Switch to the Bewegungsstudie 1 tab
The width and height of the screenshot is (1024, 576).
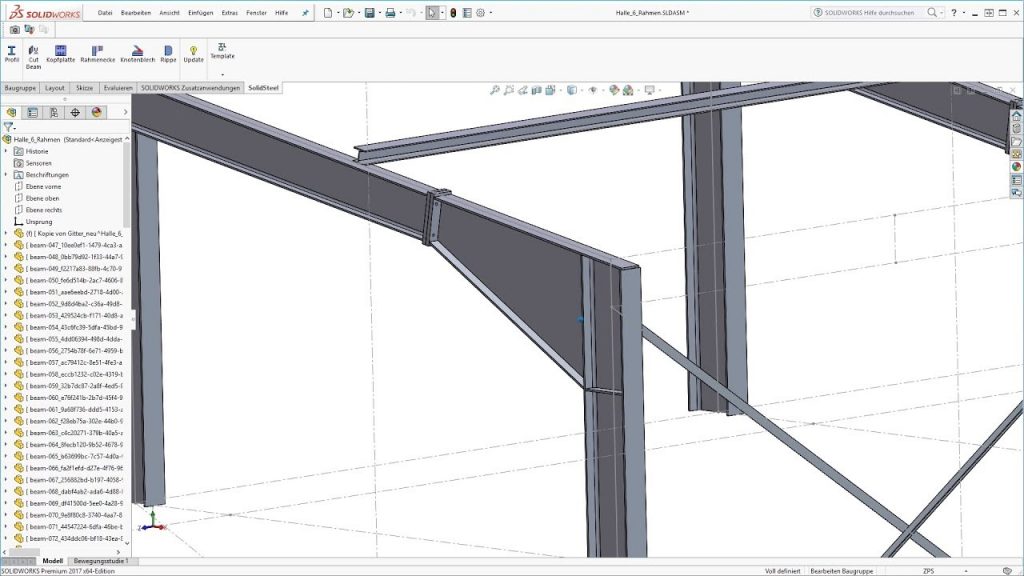pyautogui.click(x=103, y=561)
